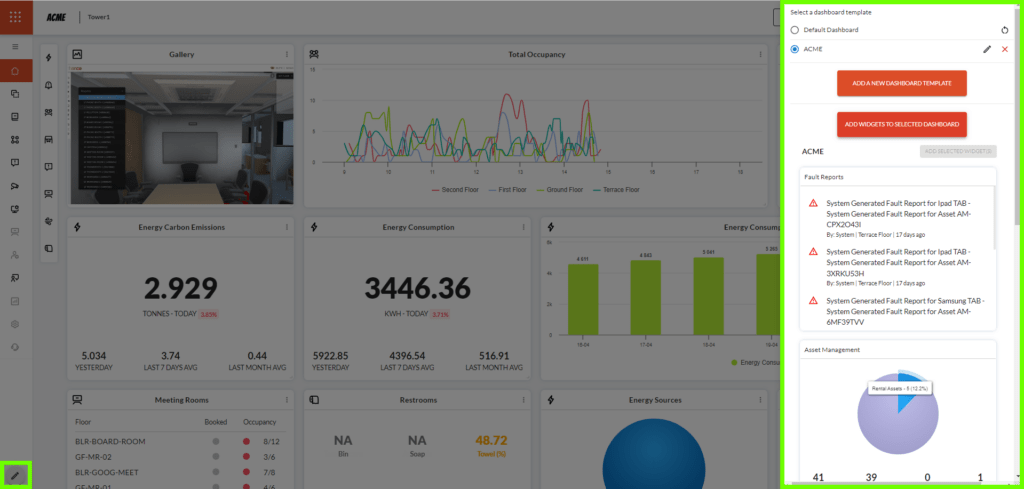This screenshot has width=1024, height=489.
Task: Select the ACME template radio button
Action: click(795, 49)
